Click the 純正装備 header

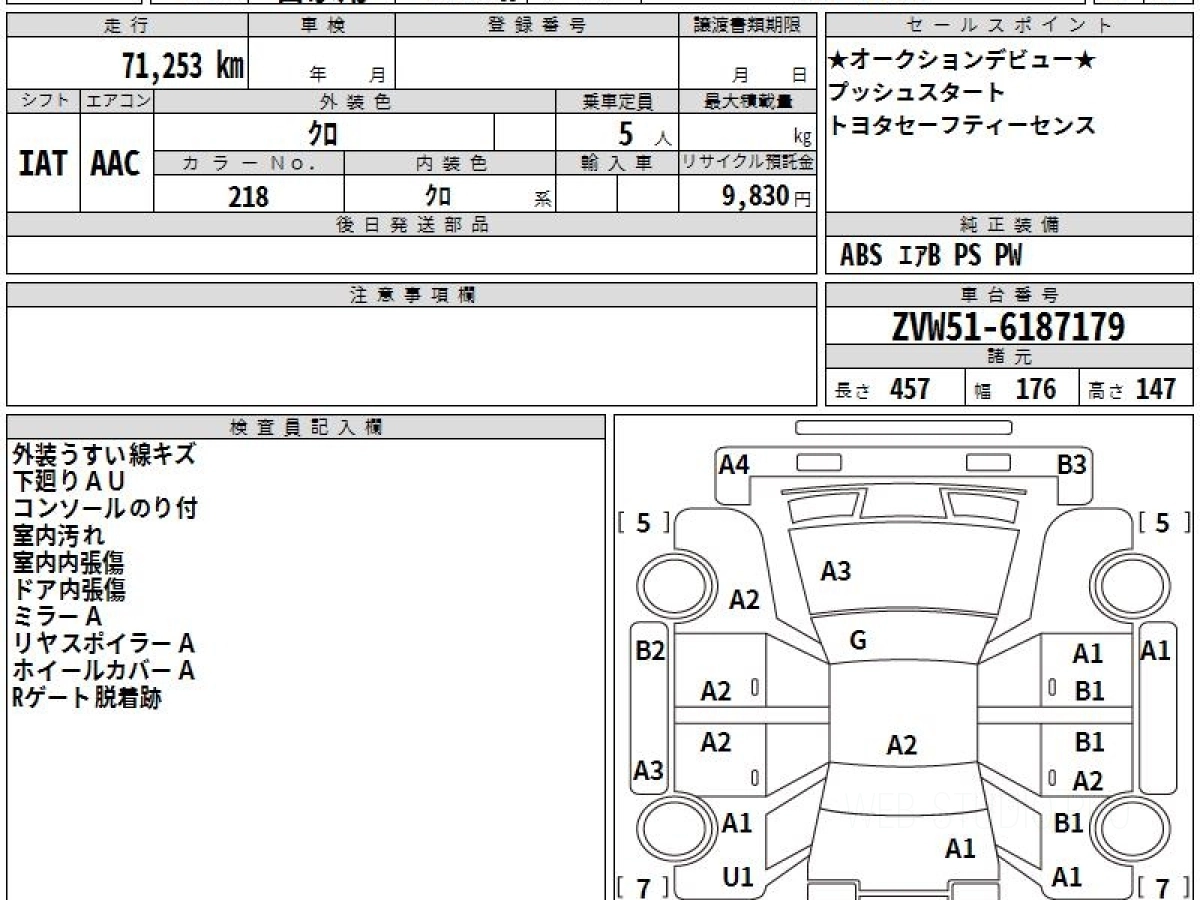[x=1010, y=225]
